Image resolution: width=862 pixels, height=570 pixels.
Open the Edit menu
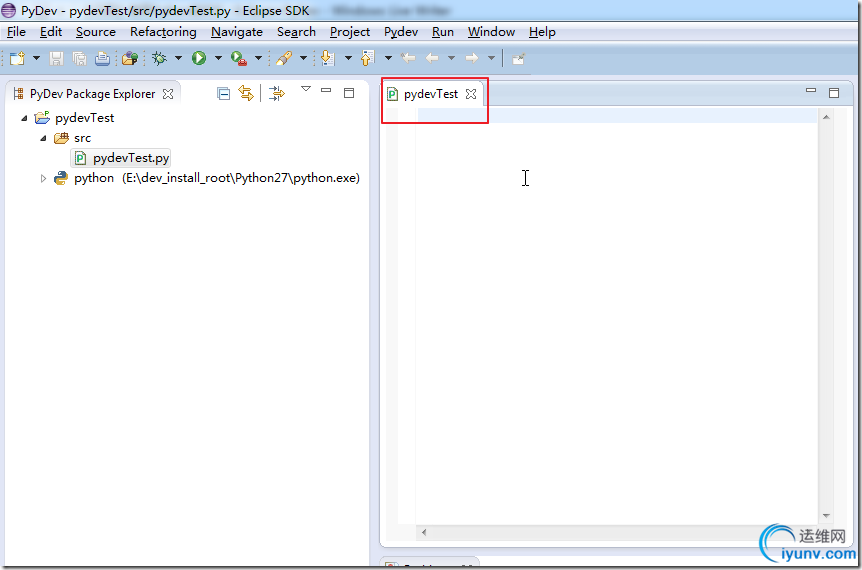pyautogui.click(x=51, y=32)
